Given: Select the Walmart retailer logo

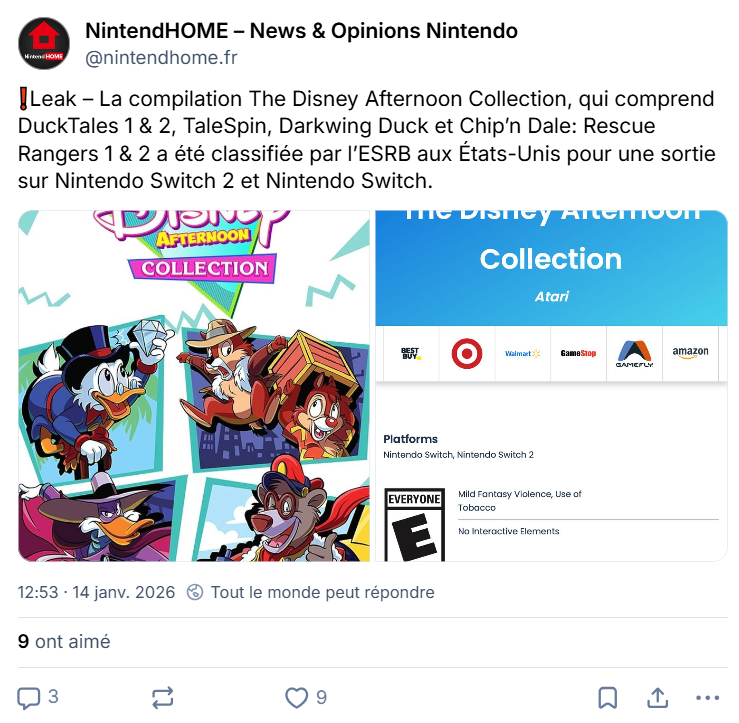Looking at the screenshot, I should click(x=522, y=353).
